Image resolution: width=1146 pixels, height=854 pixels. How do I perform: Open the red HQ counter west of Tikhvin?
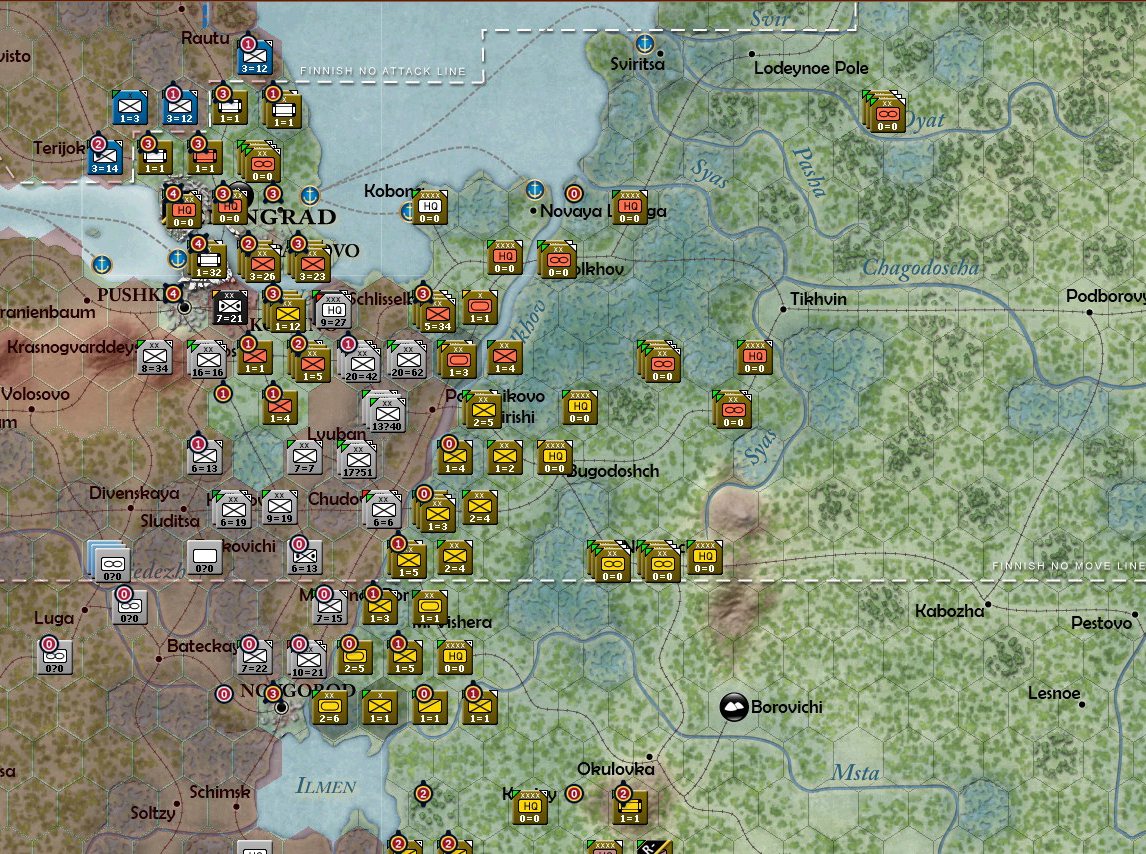tap(755, 358)
